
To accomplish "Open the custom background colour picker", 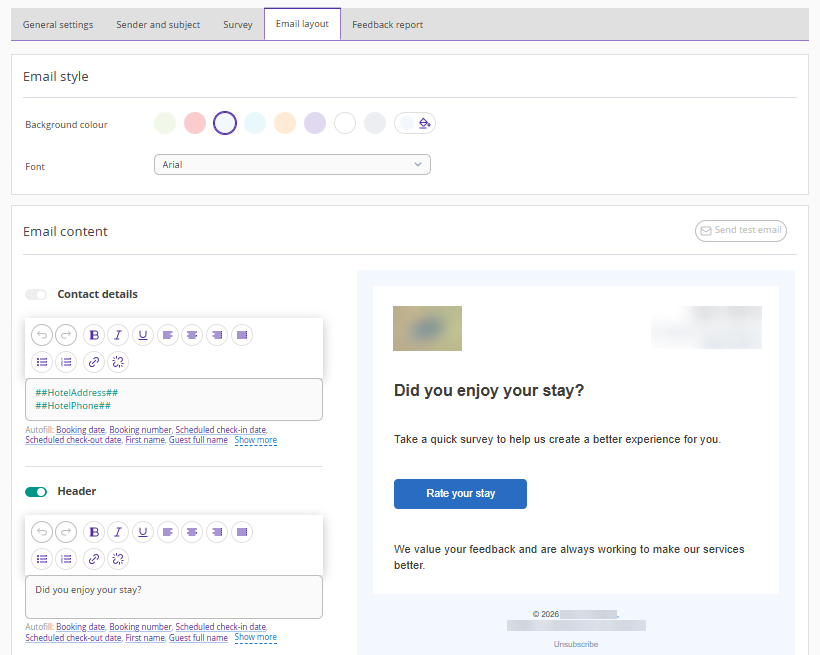I will click(x=415, y=123).
